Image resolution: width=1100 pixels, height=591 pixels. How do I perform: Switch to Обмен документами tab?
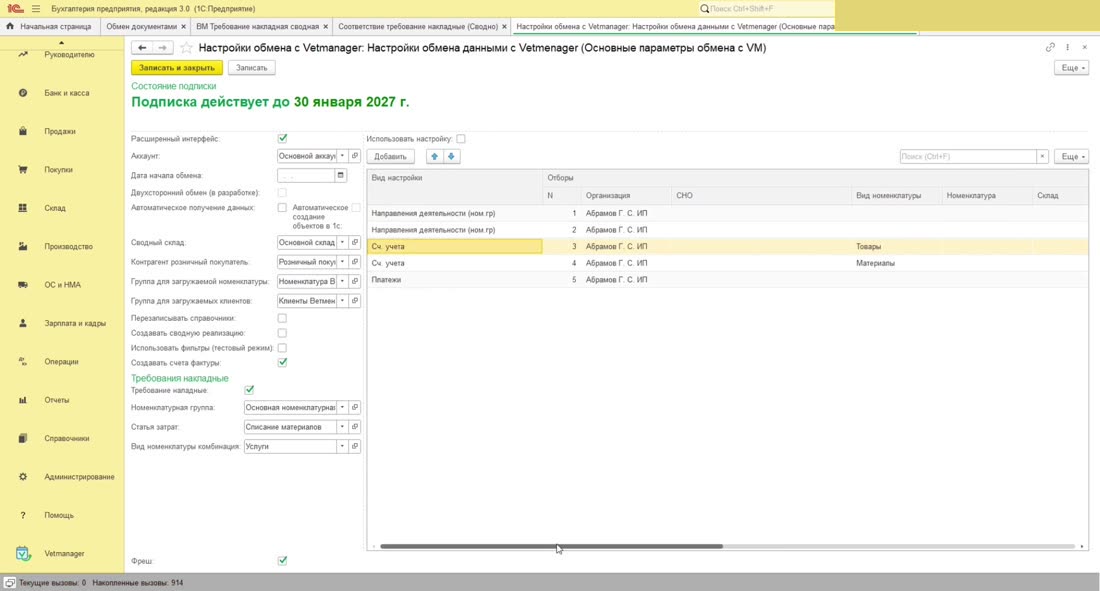click(142, 26)
